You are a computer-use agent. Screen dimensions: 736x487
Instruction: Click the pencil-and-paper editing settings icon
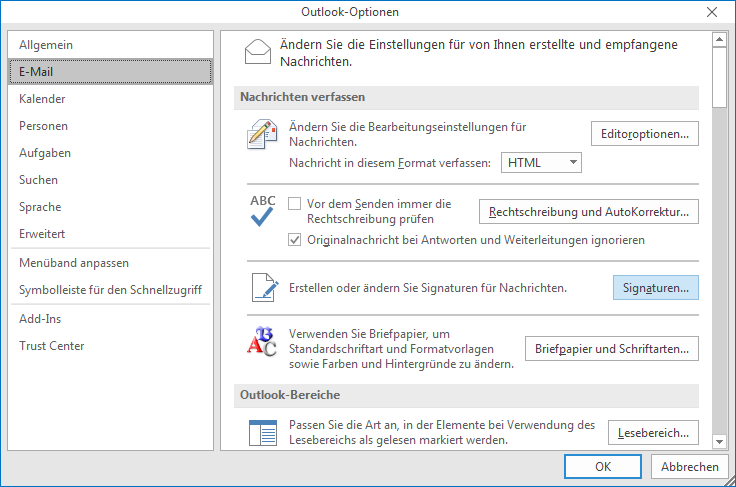[x=262, y=134]
